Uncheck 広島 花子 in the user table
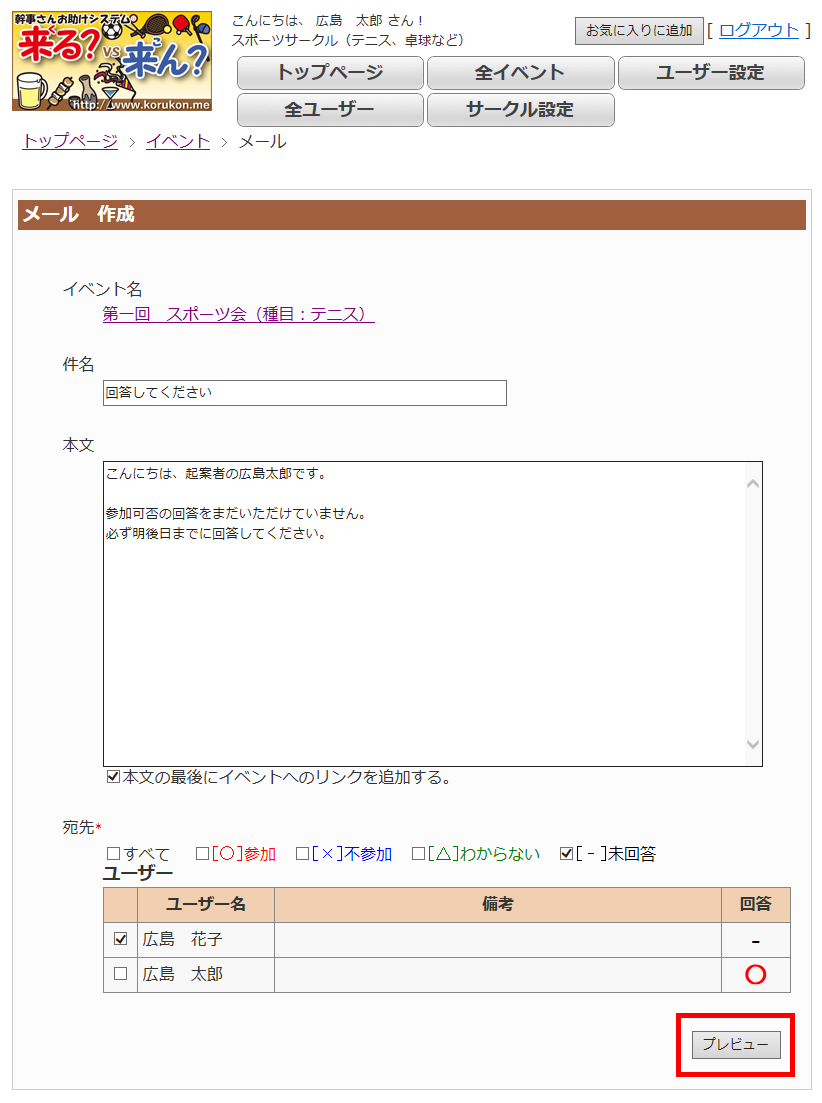The image size is (822, 1103). 120,939
